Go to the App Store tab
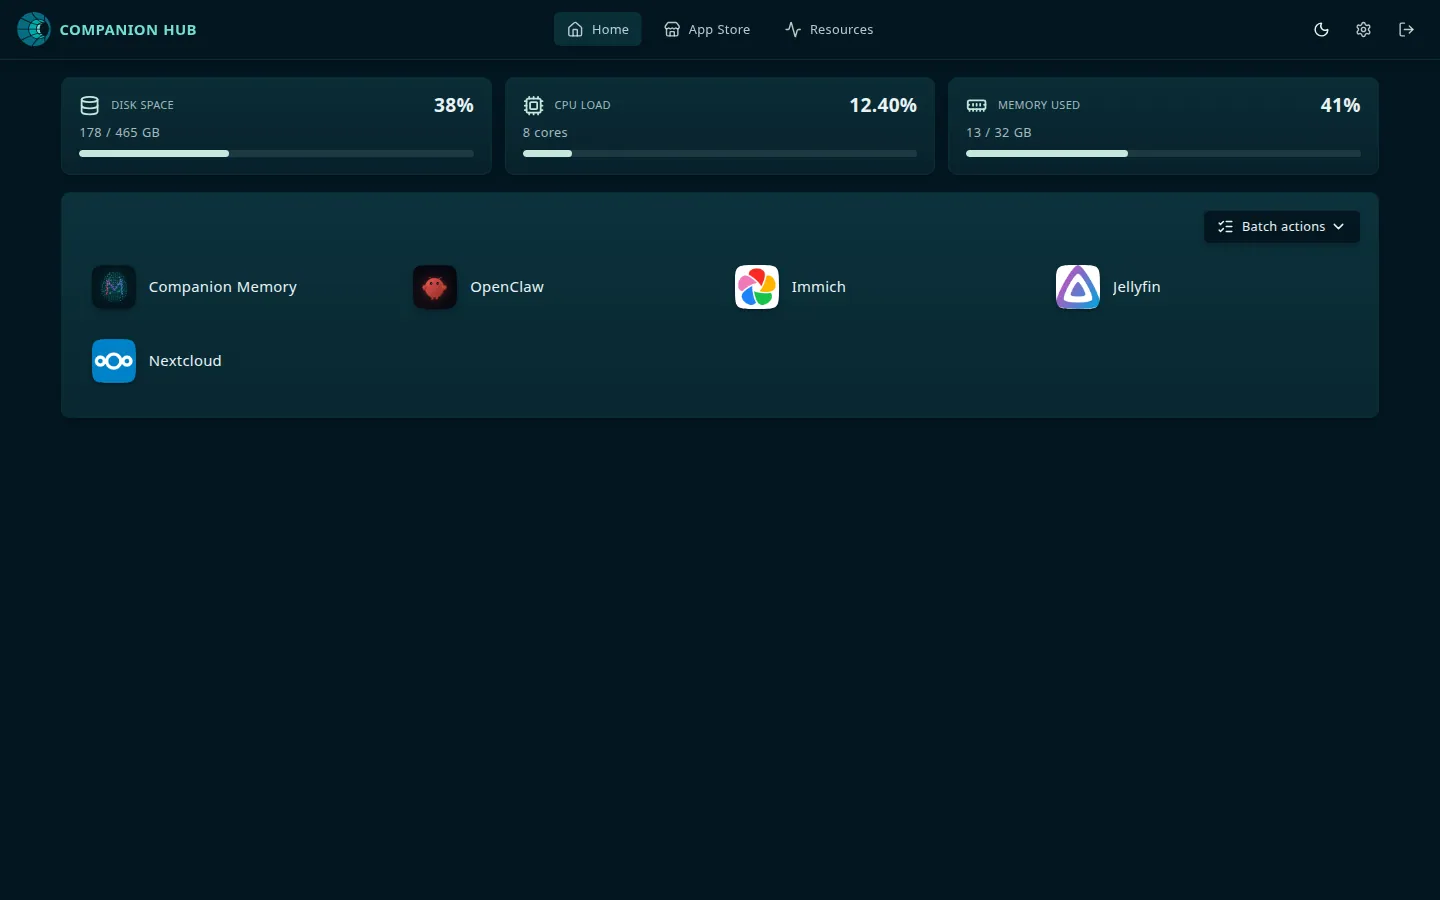Image resolution: width=1440 pixels, height=900 pixels. 707,29
